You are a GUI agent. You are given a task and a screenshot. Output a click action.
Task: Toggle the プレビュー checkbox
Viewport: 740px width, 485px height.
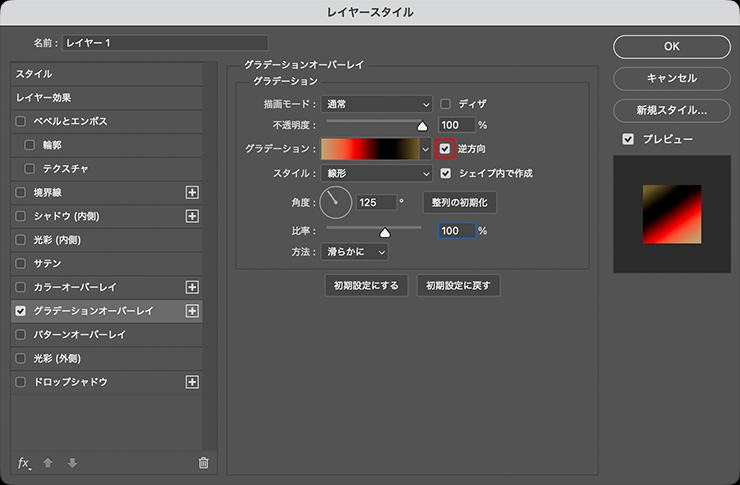click(627, 139)
